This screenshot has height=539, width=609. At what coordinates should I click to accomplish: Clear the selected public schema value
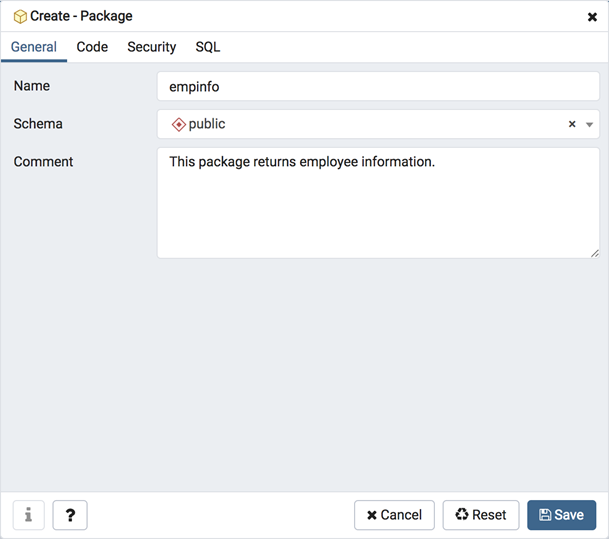[572, 124]
